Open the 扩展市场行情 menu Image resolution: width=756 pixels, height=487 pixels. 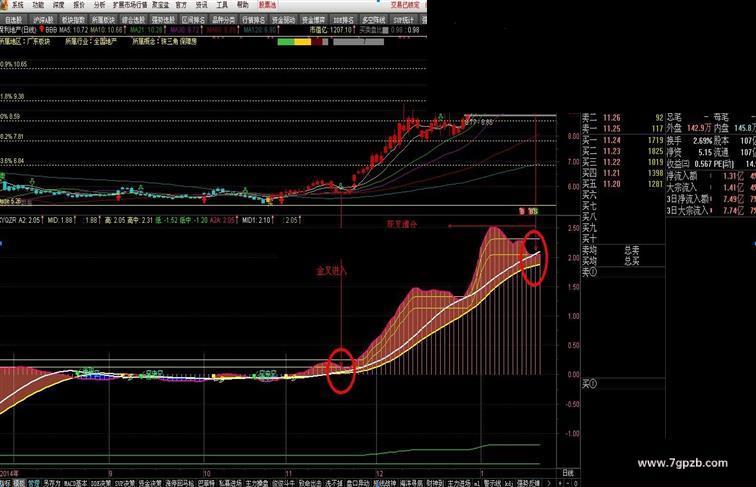coord(130,5)
